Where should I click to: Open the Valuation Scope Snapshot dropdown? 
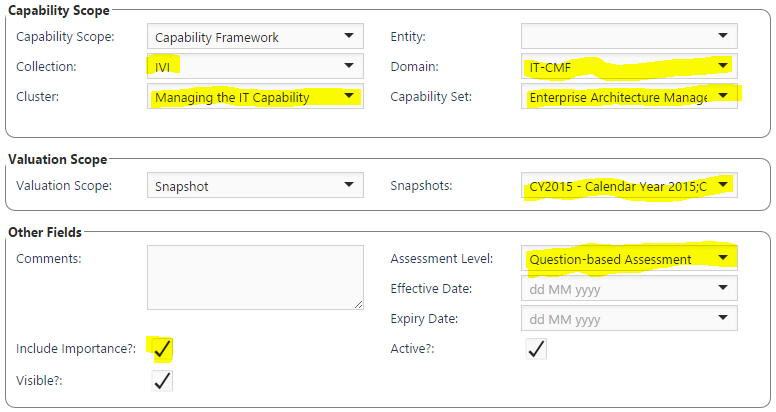pos(348,185)
